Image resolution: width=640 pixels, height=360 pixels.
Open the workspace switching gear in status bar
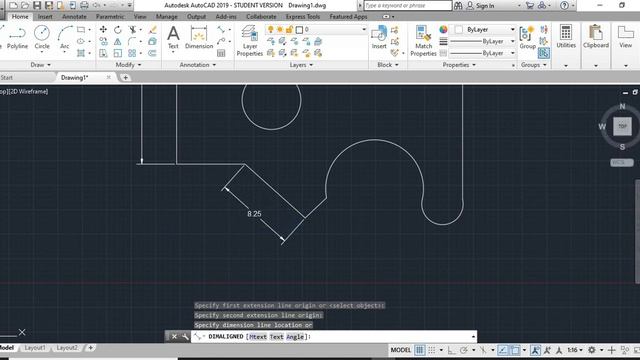point(591,350)
